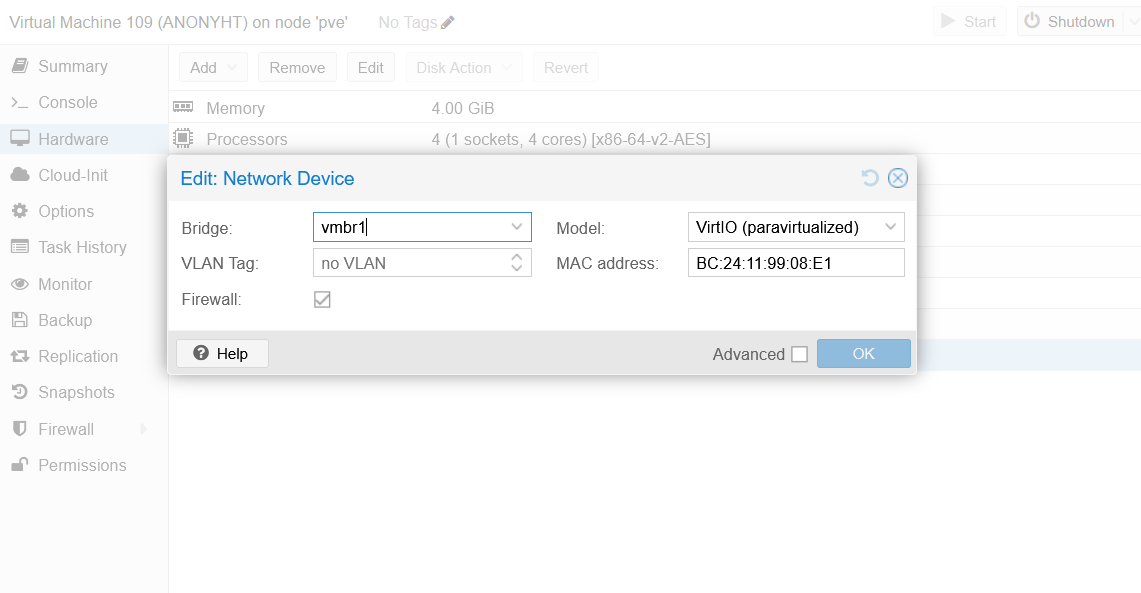
Task: Open the Permissions tab
Action: click(x=84, y=465)
